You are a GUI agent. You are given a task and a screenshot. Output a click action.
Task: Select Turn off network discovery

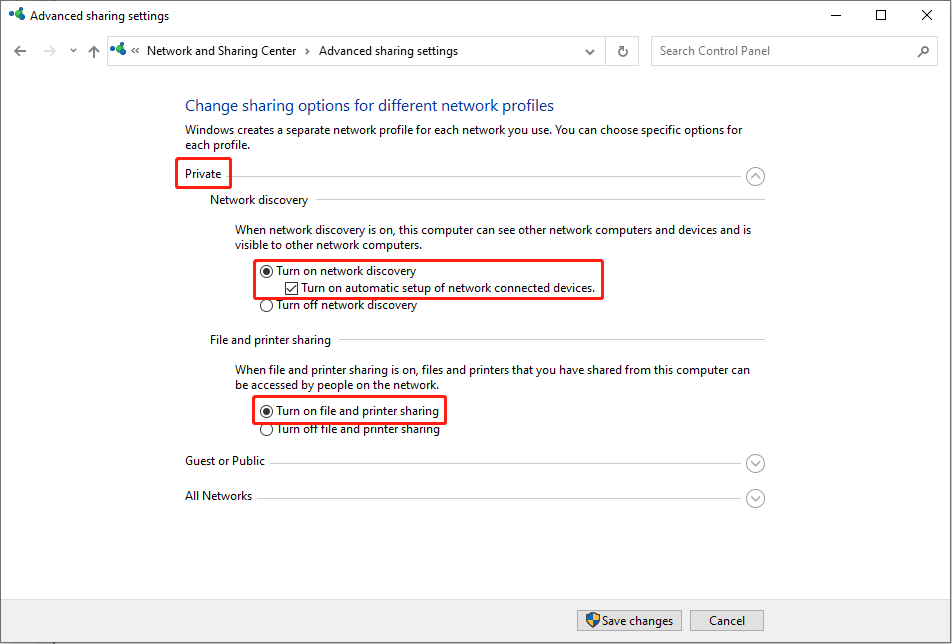coord(266,305)
